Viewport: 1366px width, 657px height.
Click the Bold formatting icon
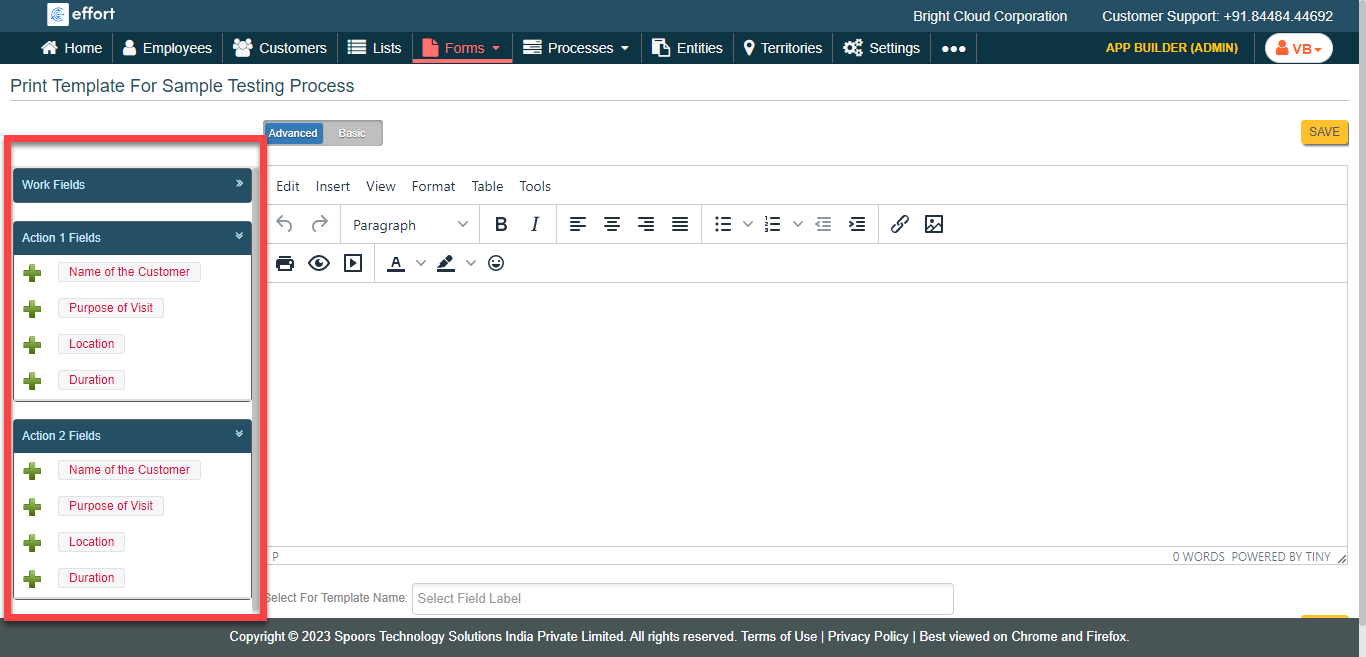coord(501,225)
